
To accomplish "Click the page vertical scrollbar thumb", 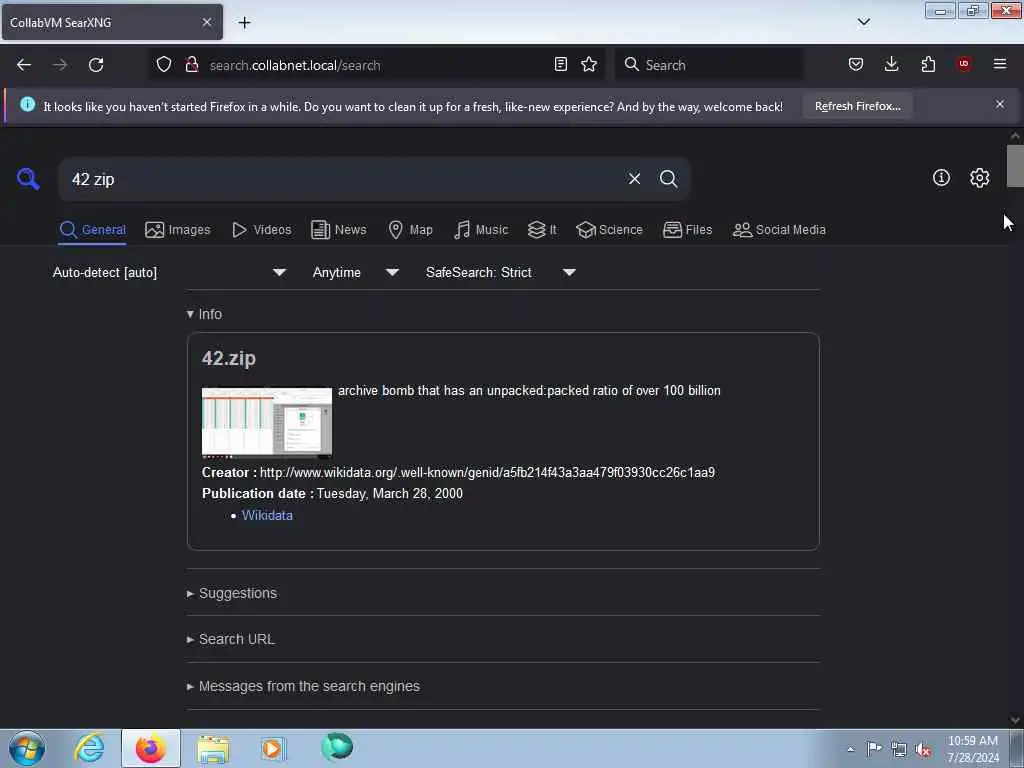I will coord(1015,166).
